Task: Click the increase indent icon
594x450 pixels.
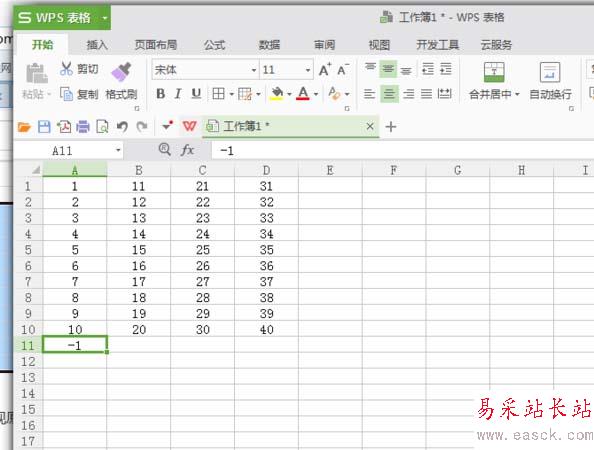Action: 446,69
